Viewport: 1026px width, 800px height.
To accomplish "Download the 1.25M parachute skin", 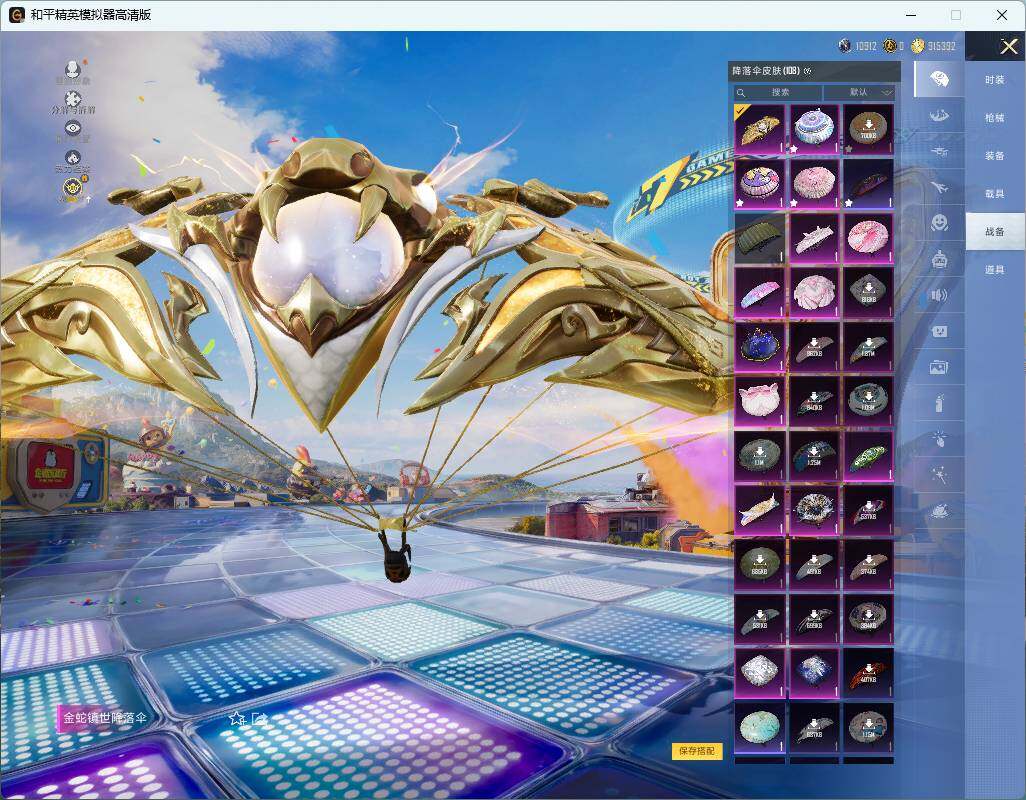I will click(814, 455).
